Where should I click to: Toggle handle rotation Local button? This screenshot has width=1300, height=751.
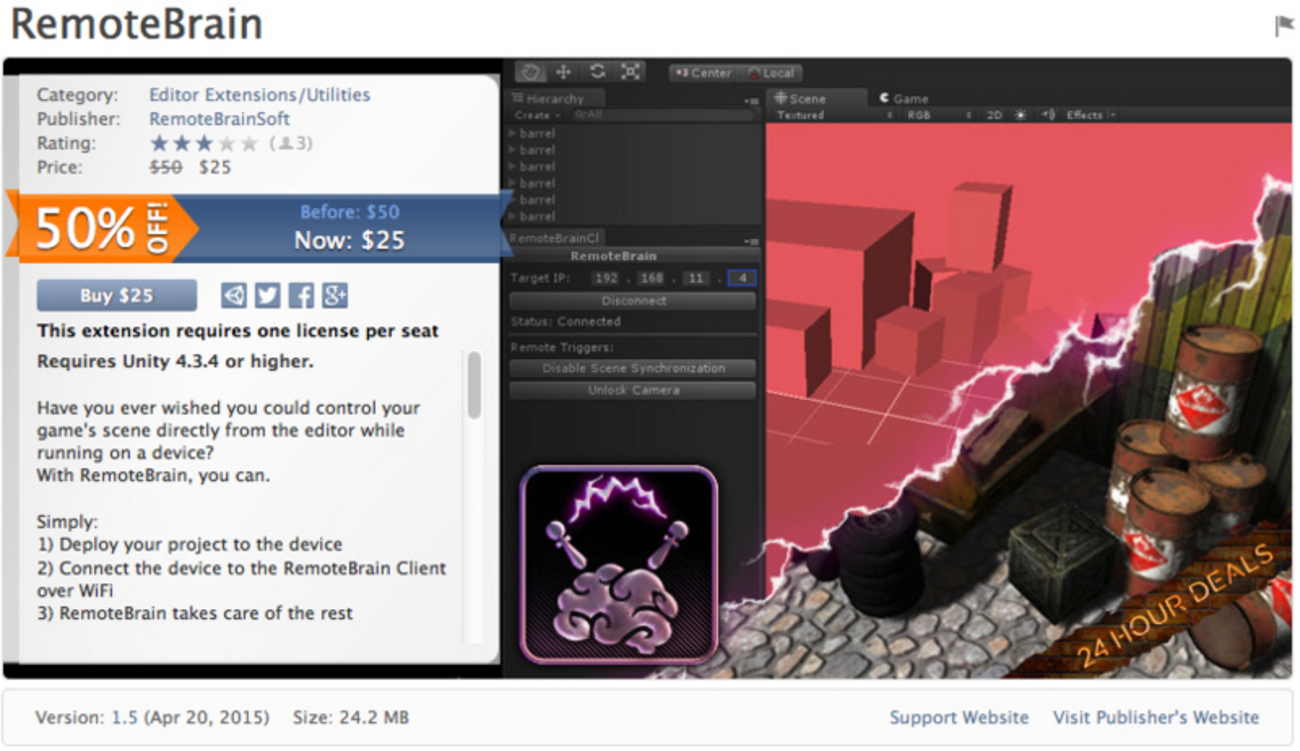pyautogui.click(x=770, y=73)
